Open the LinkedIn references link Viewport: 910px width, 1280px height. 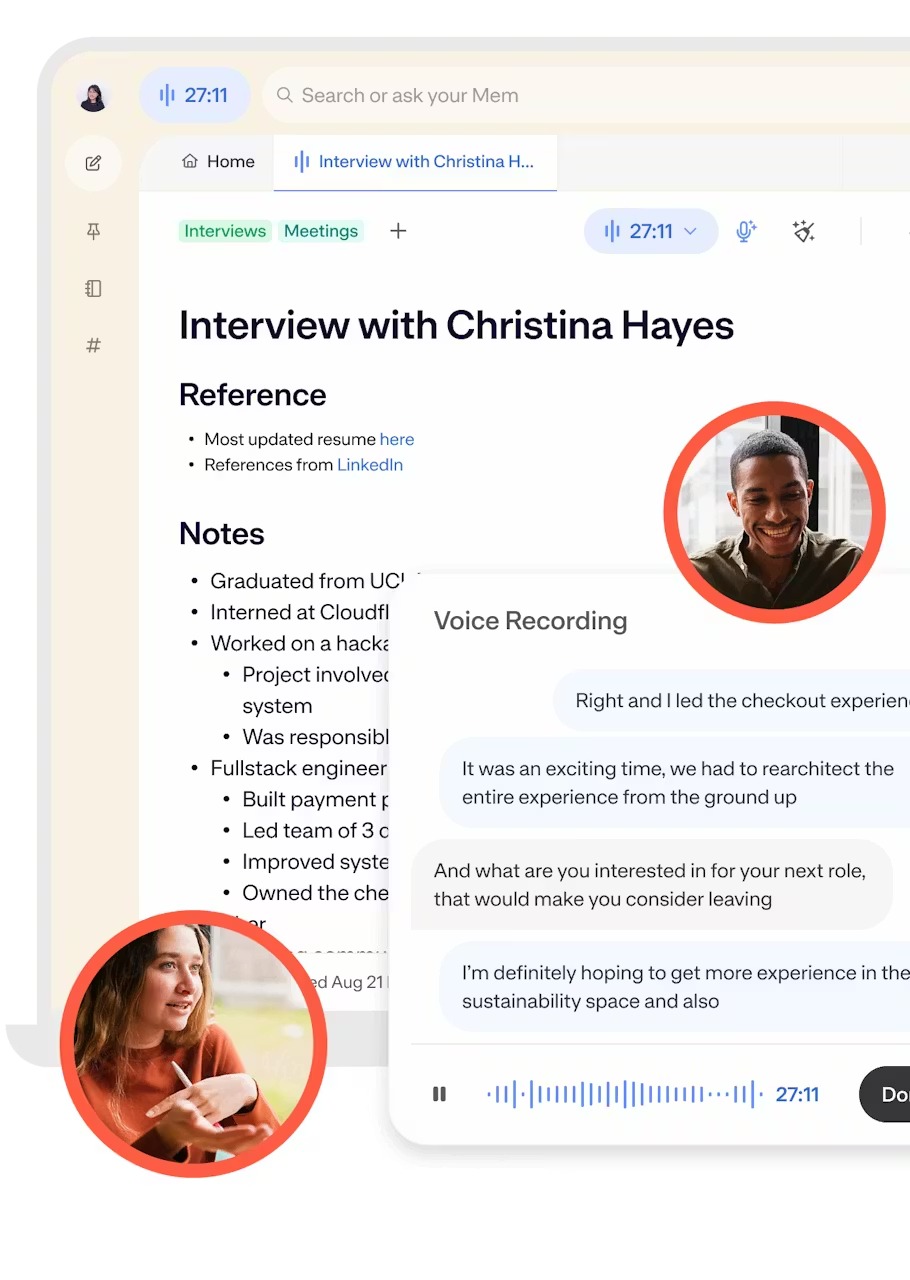[x=370, y=465]
